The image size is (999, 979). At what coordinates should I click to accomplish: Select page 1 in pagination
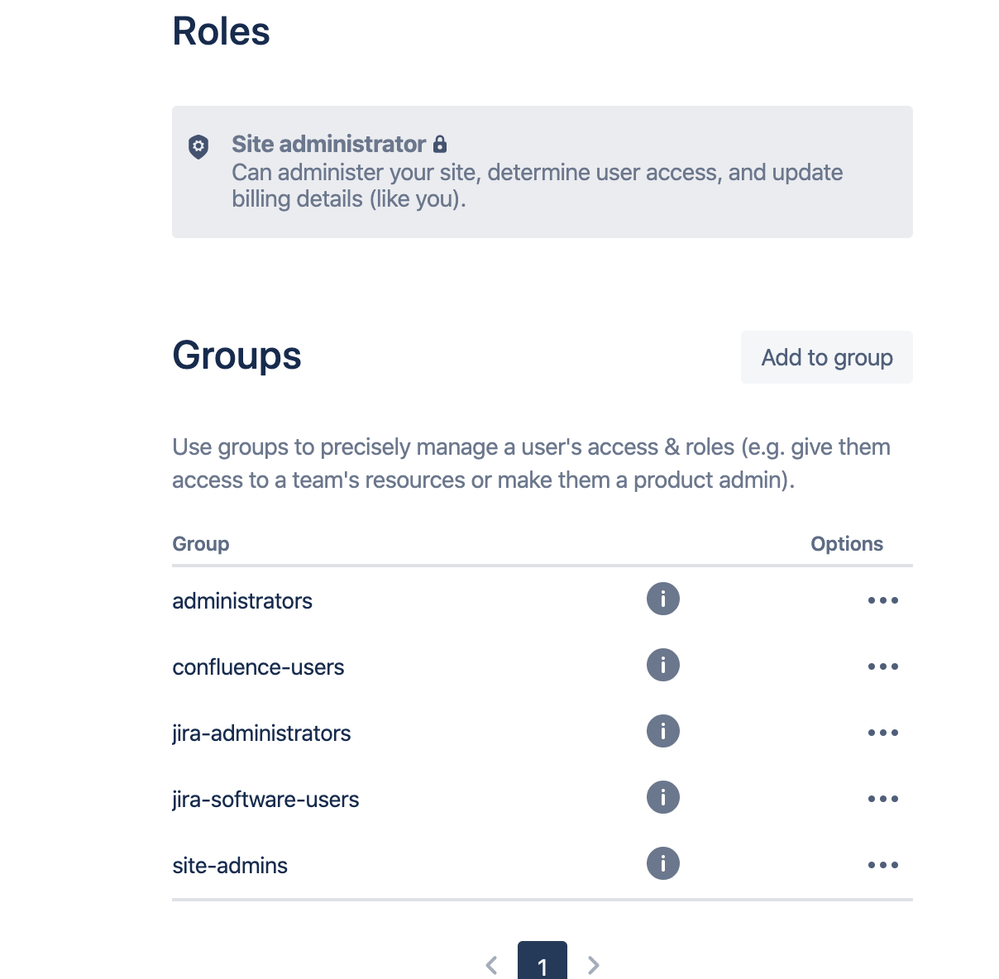542,962
